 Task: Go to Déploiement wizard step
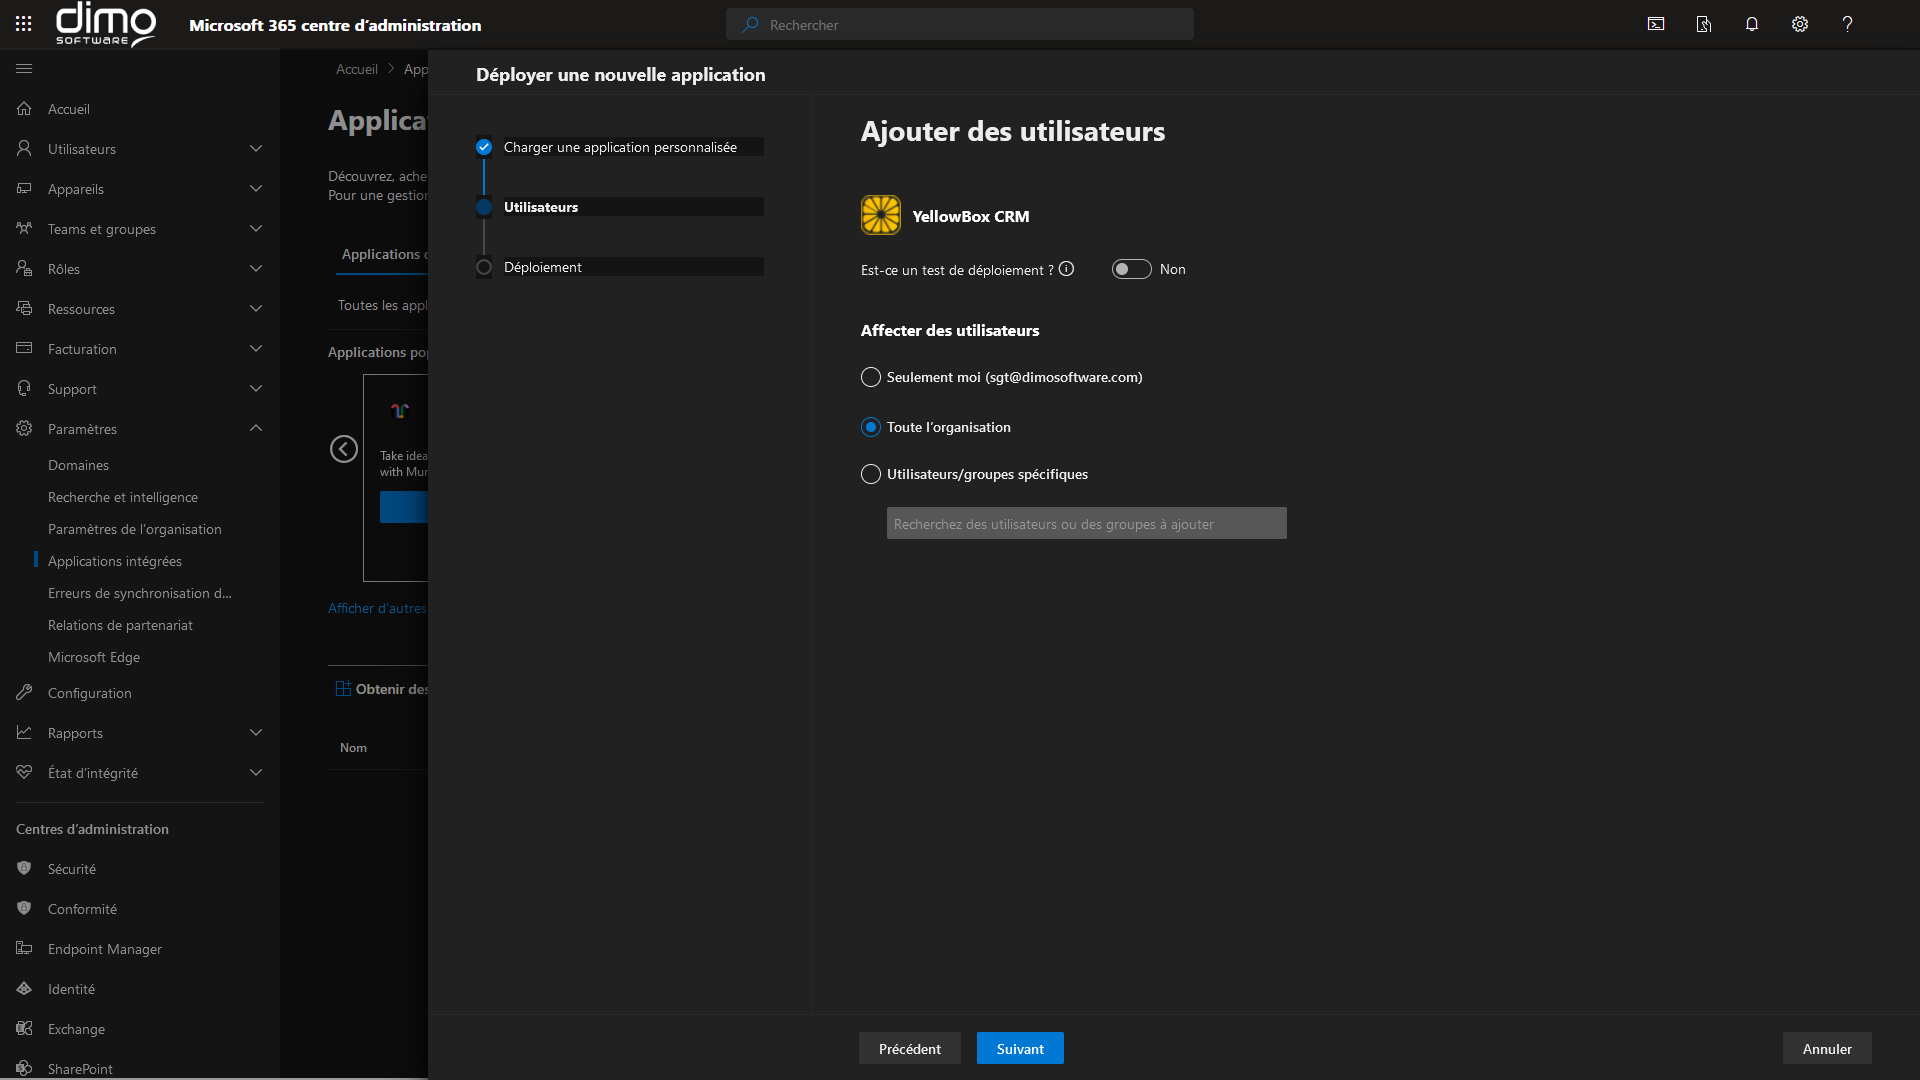[x=542, y=267]
